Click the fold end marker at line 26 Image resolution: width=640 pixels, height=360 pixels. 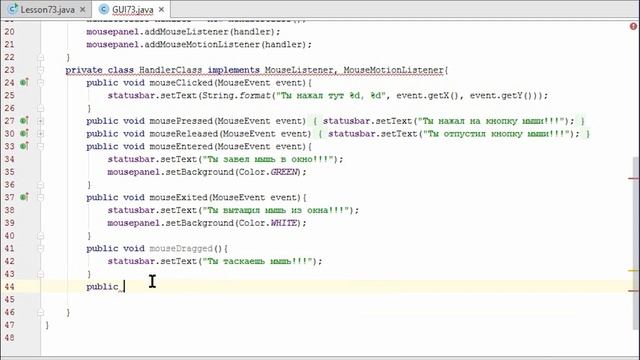click(40, 108)
